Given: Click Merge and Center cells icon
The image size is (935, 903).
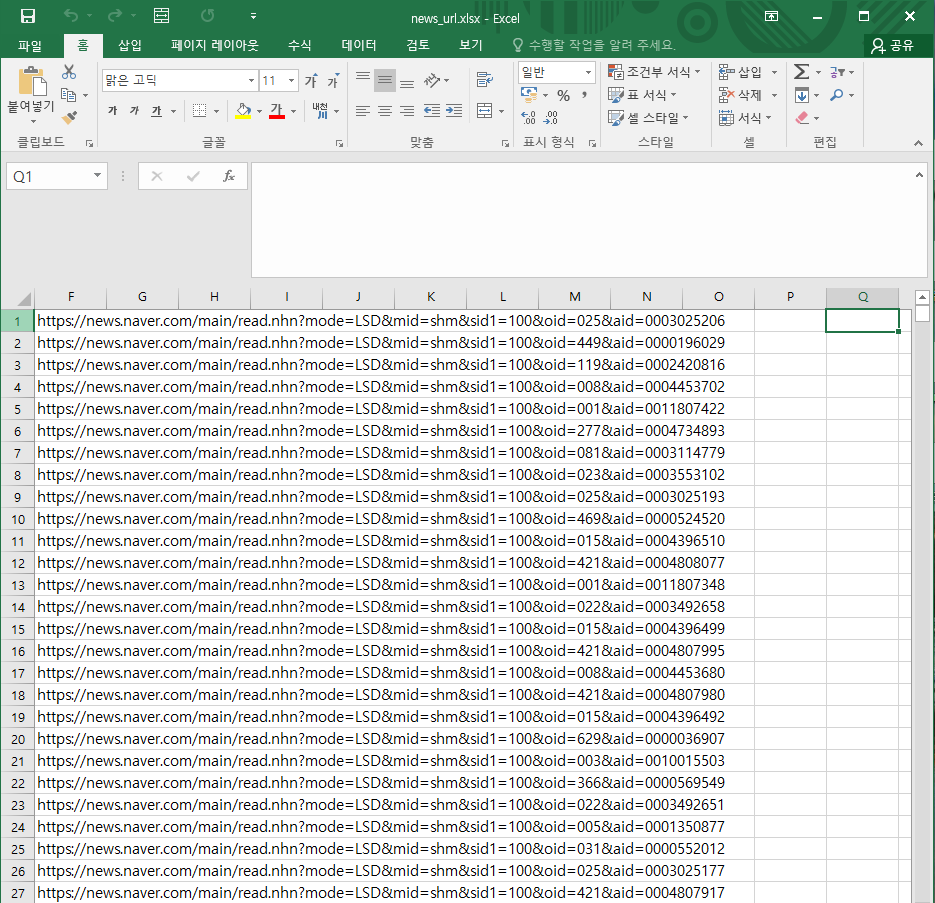Looking at the screenshot, I should tap(485, 111).
